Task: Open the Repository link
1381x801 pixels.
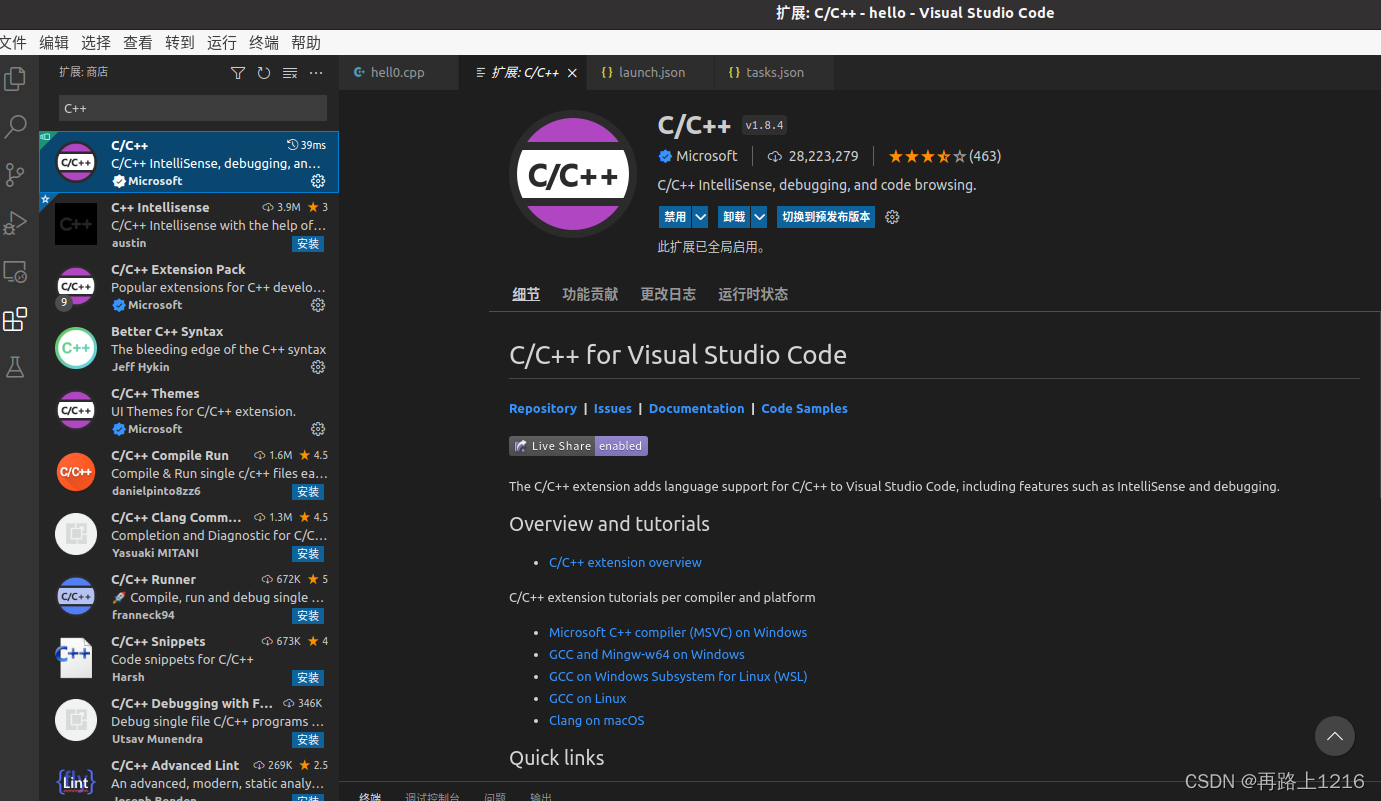Action: point(543,409)
